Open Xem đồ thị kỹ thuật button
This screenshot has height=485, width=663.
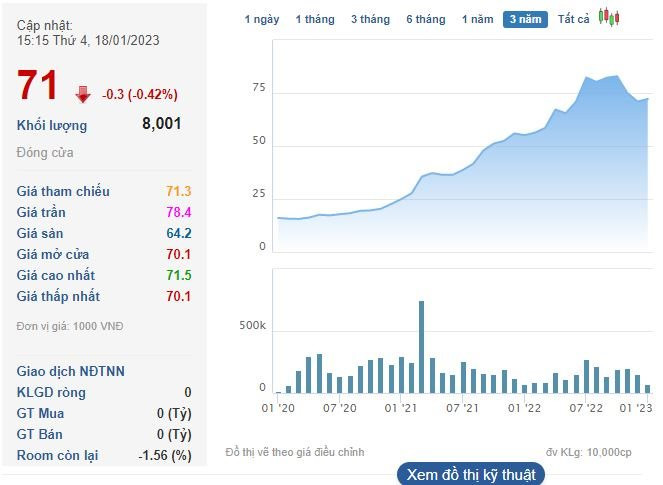click(469, 473)
